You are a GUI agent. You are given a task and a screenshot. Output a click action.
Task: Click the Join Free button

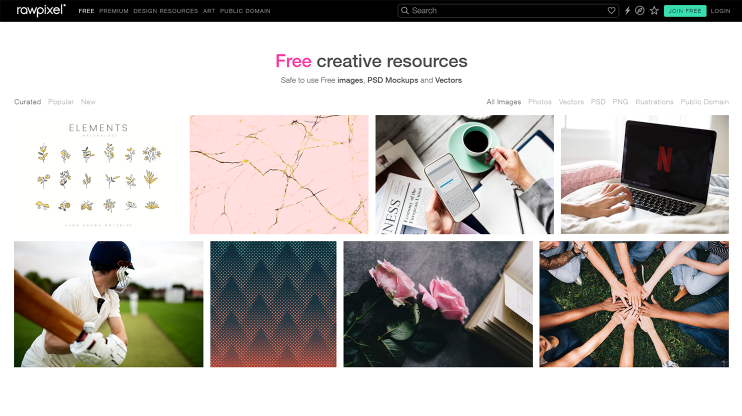point(685,11)
